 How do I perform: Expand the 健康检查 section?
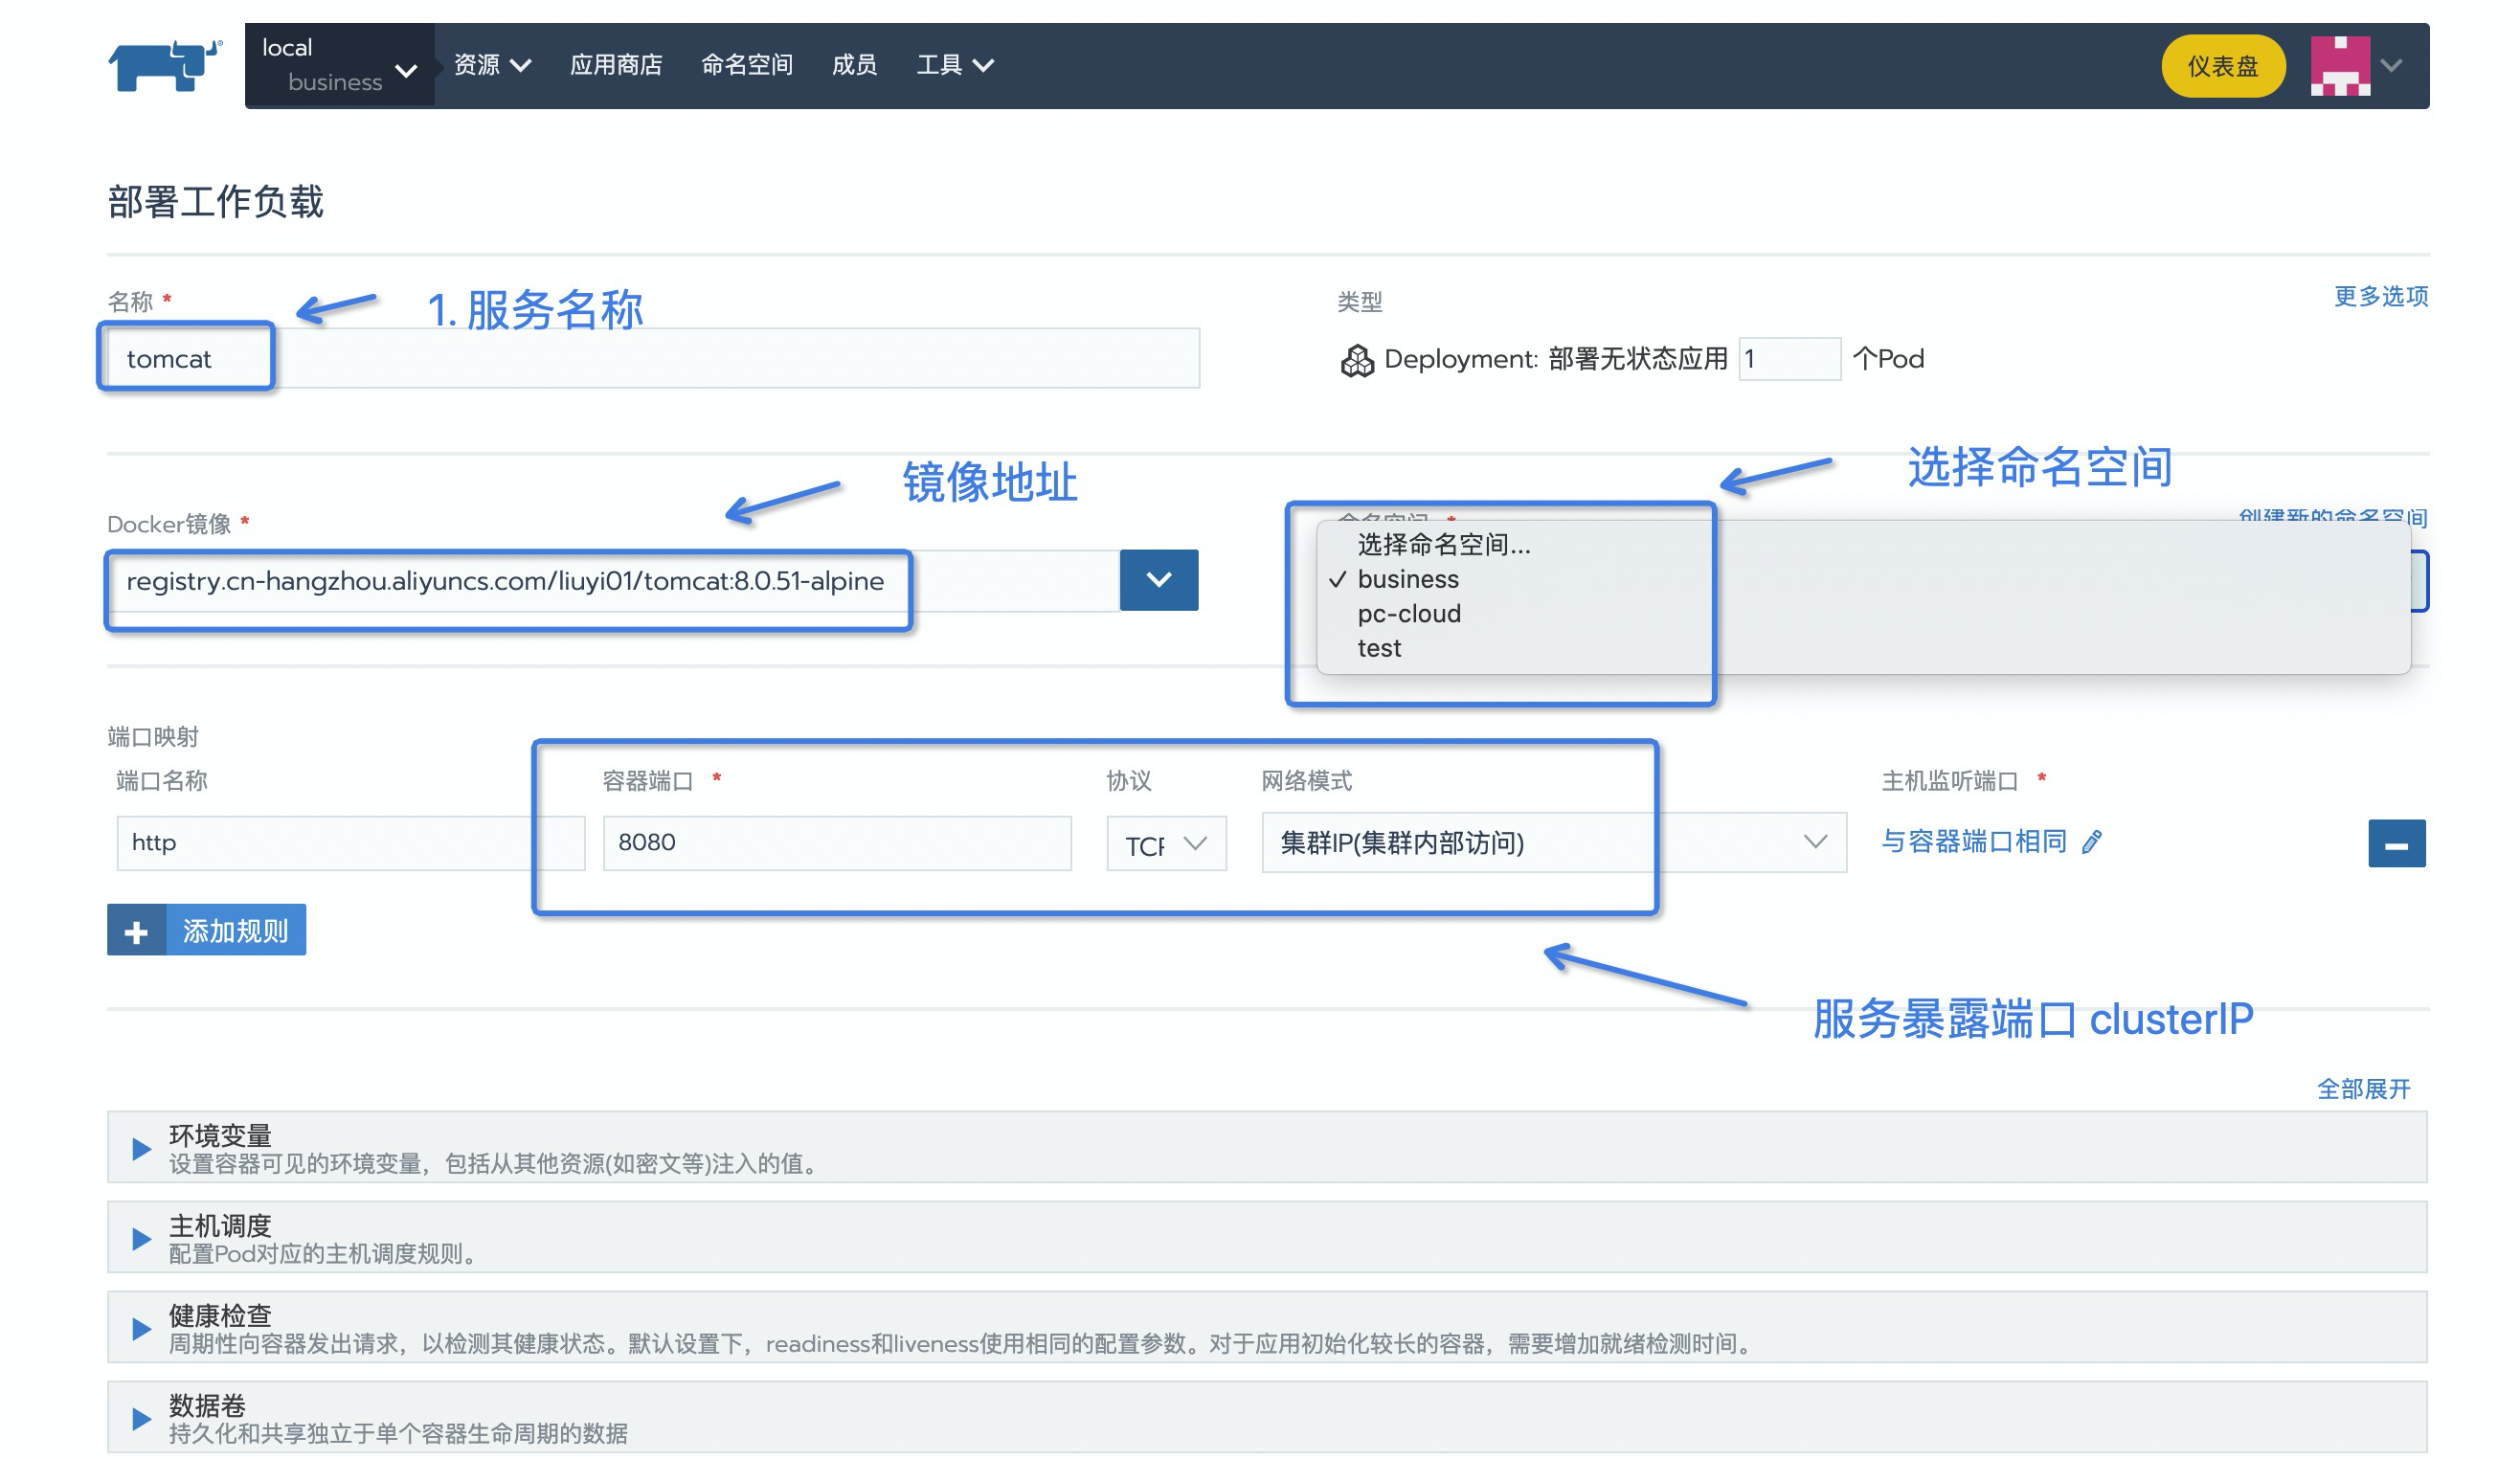(x=142, y=1329)
